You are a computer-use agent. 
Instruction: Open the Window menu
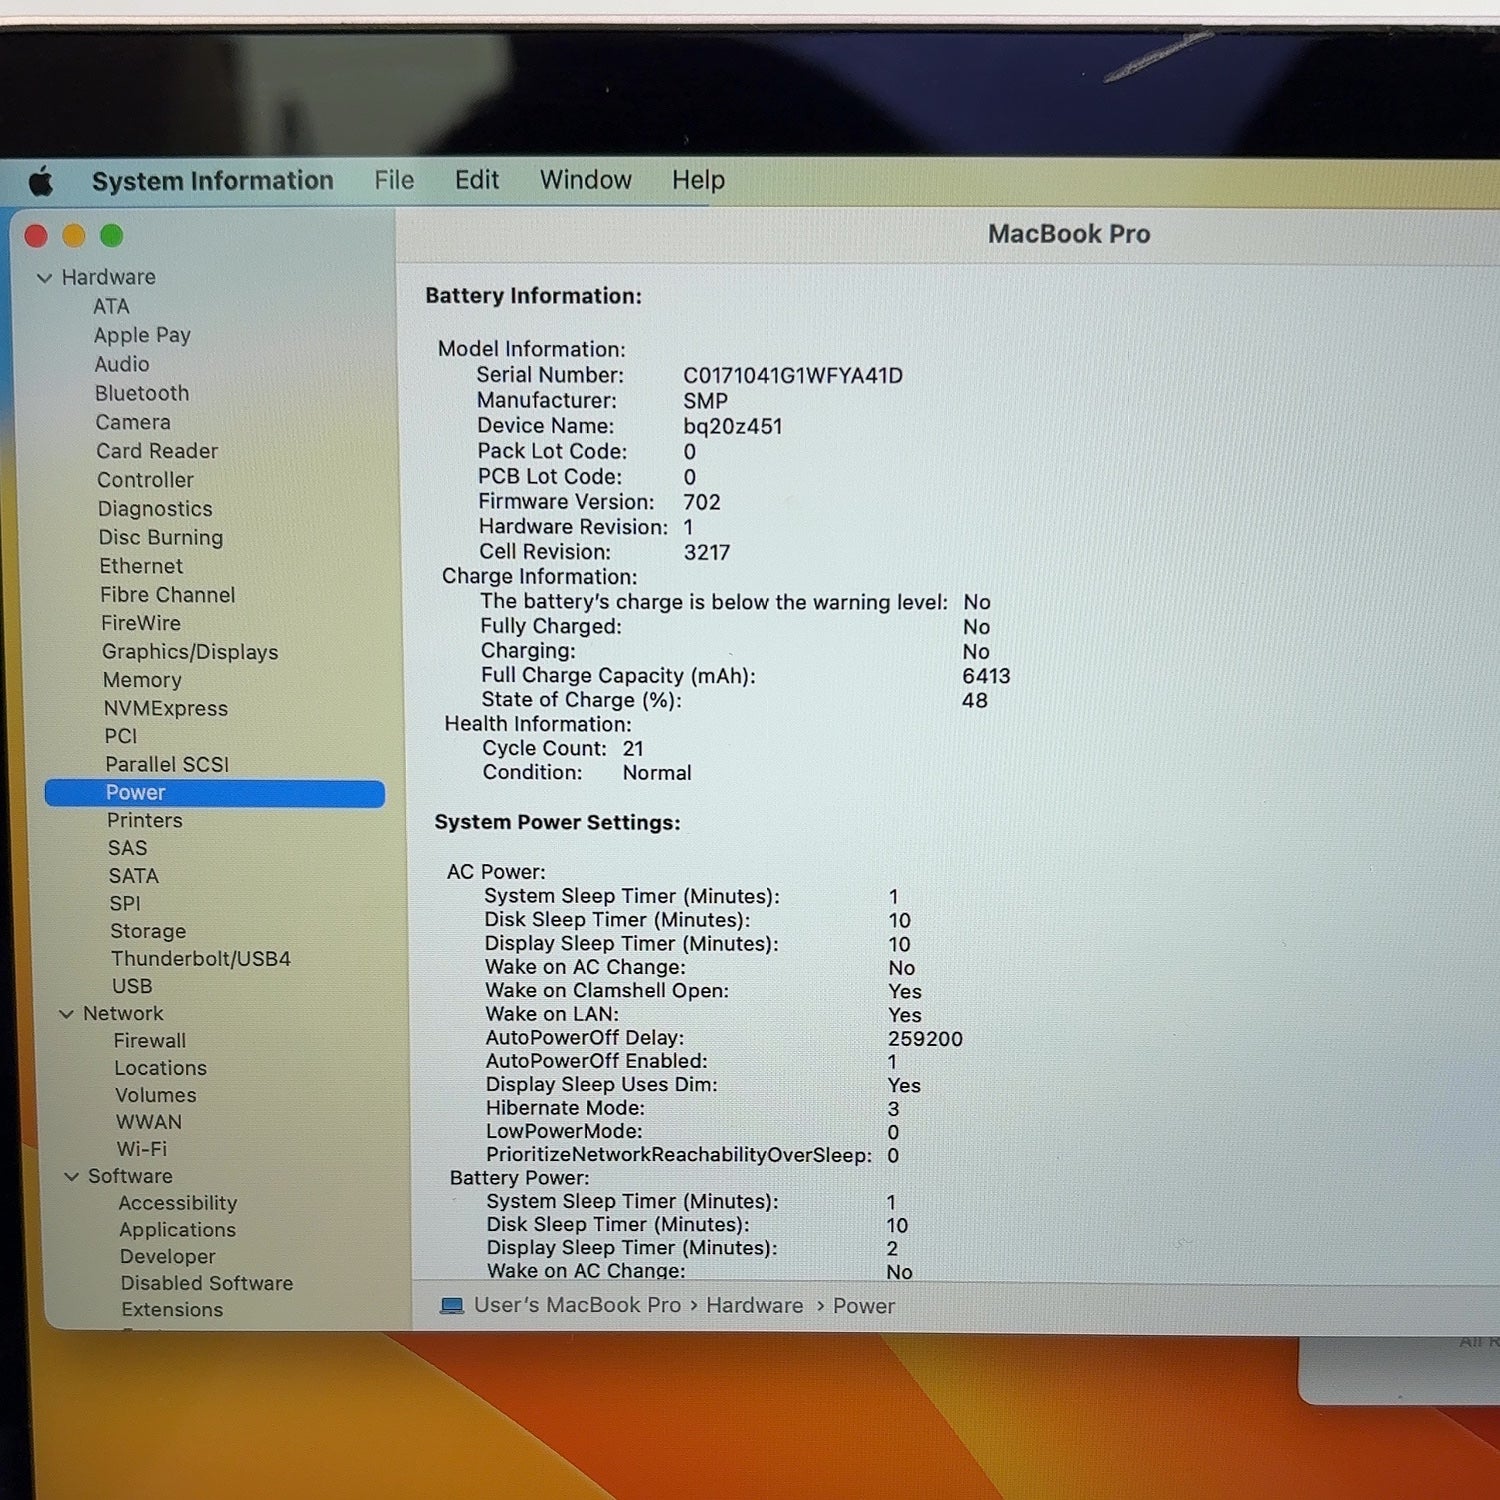click(x=586, y=180)
